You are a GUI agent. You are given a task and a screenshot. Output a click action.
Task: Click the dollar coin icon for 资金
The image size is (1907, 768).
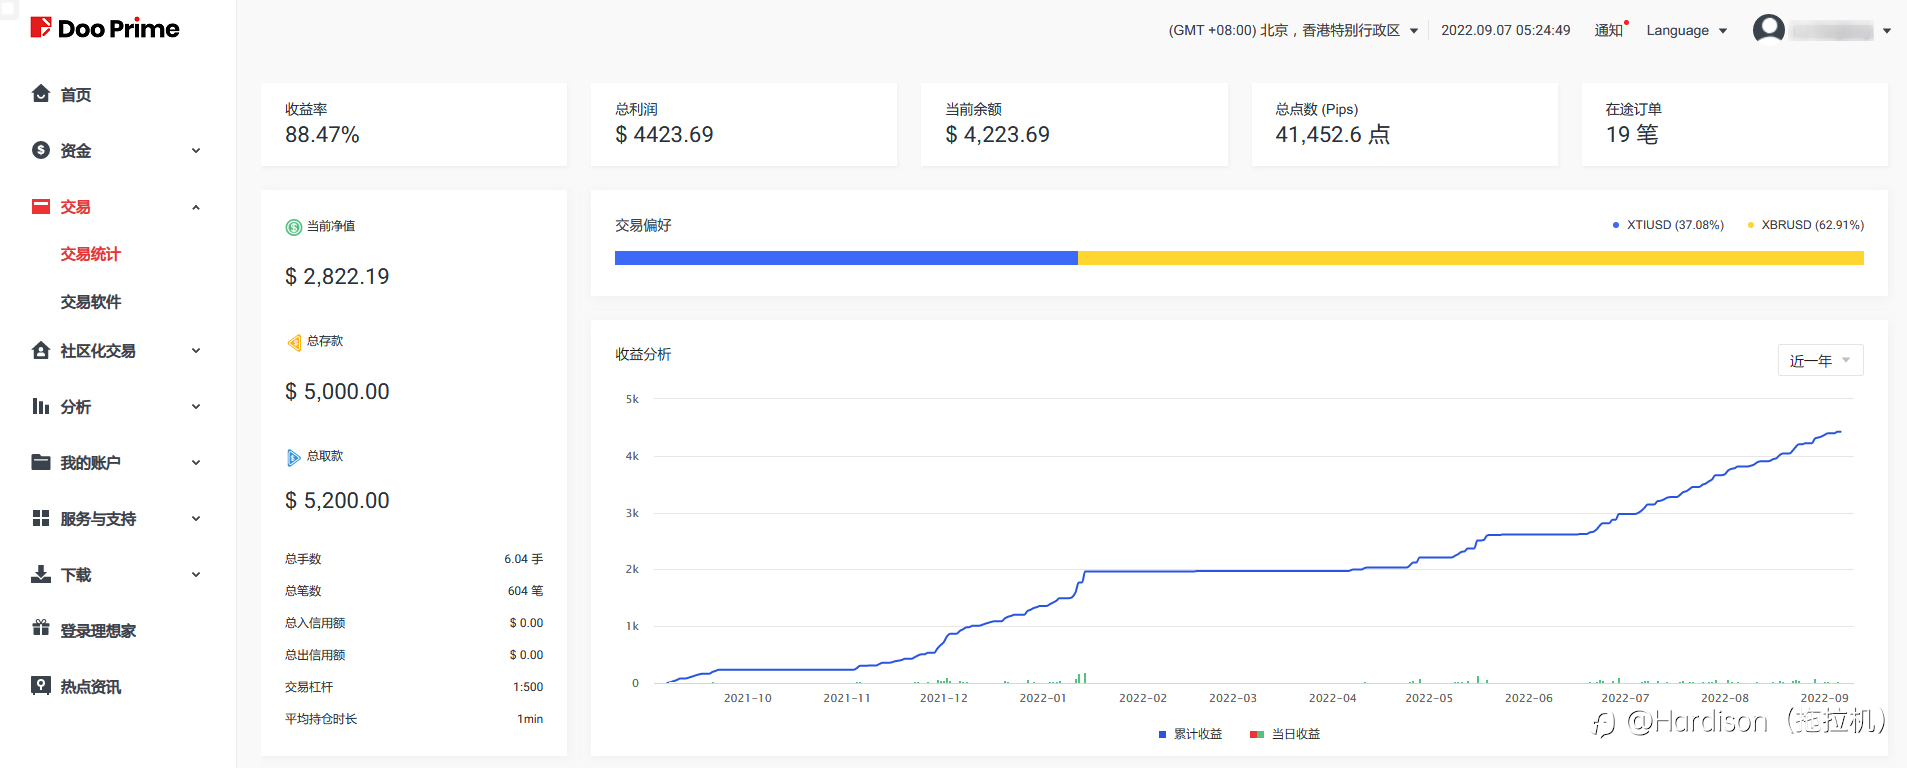pos(41,150)
